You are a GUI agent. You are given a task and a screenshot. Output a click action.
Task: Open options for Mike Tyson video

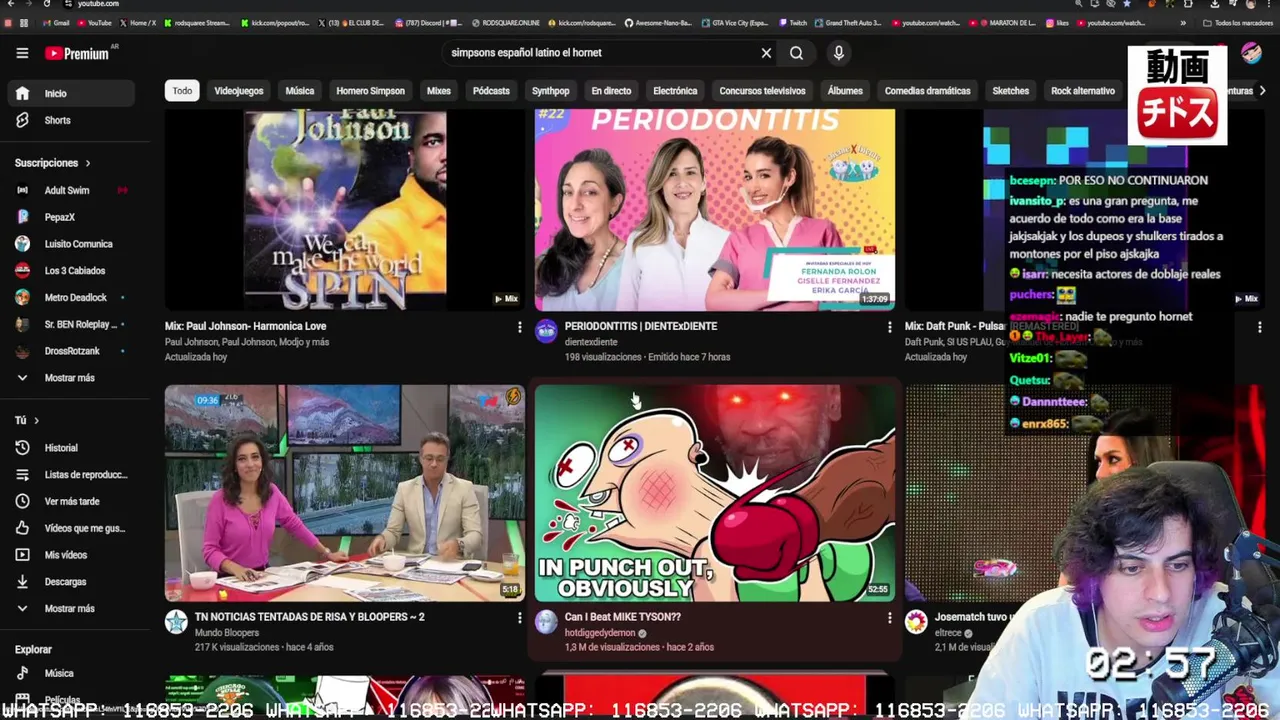click(889, 618)
